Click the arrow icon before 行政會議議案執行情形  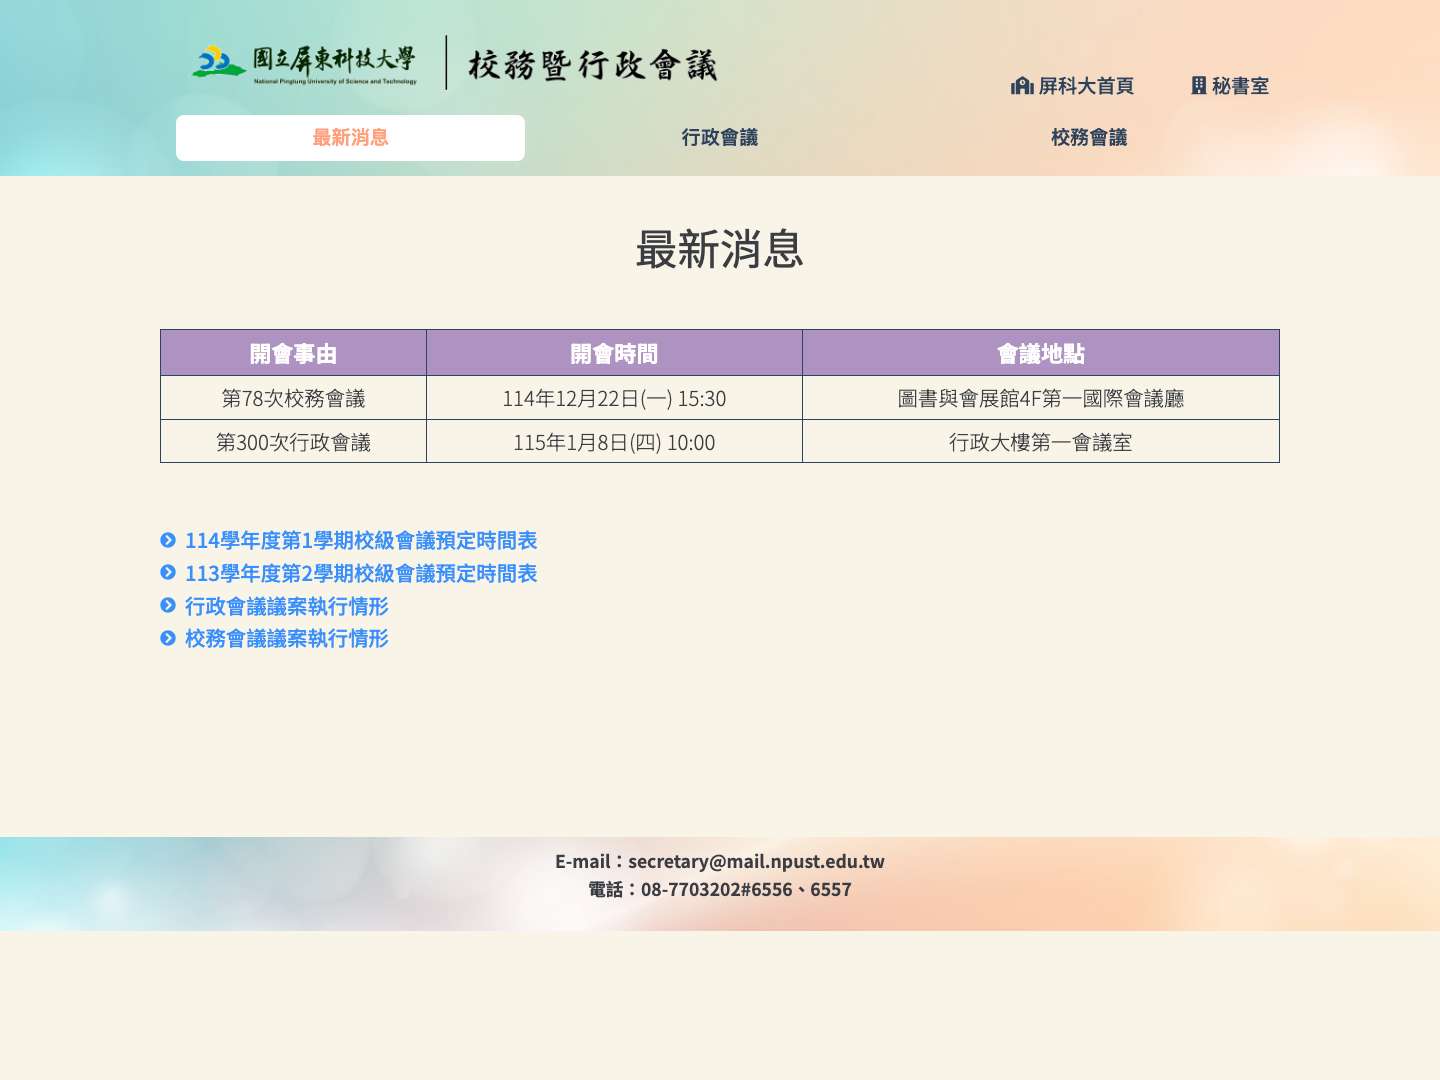click(x=167, y=606)
